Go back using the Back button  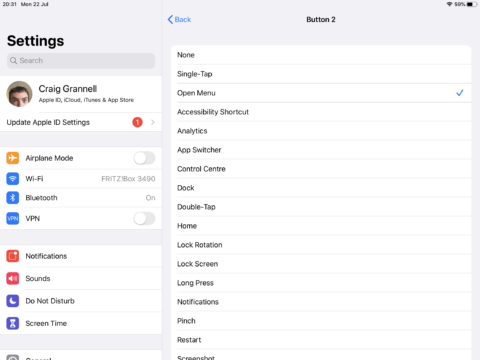click(x=179, y=19)
